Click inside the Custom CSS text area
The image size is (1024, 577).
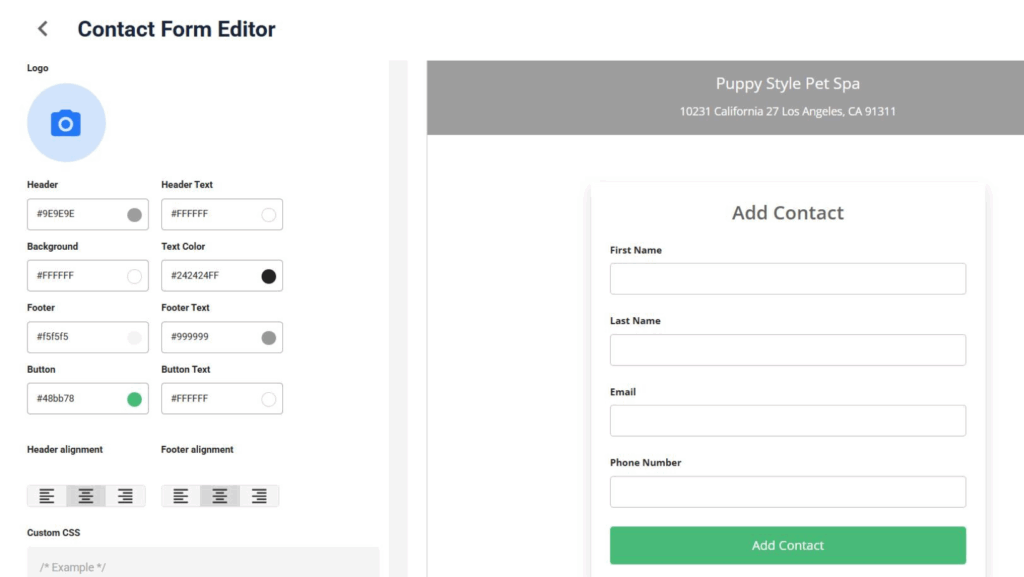(203, 562)
